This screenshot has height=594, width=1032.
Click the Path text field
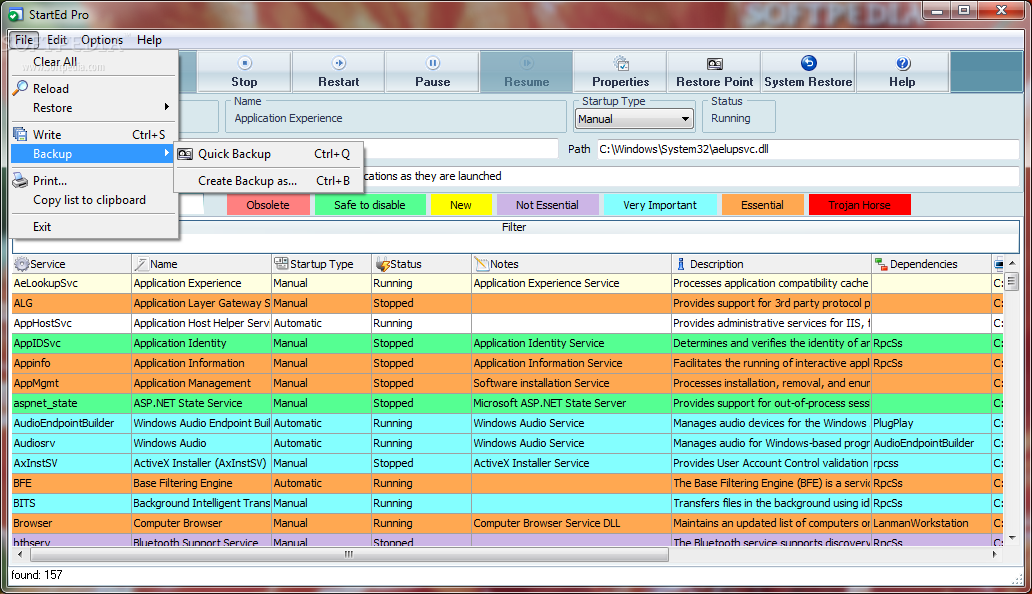click(x=808, y=149)
